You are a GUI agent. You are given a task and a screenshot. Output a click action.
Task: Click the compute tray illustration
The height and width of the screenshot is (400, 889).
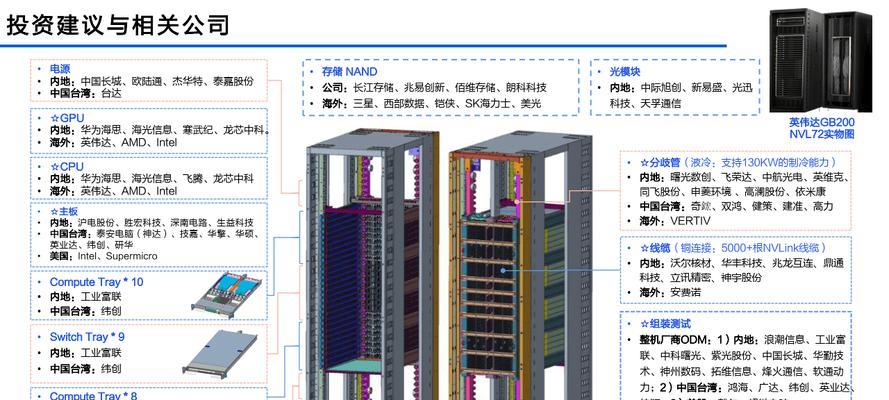coord(226,294)
